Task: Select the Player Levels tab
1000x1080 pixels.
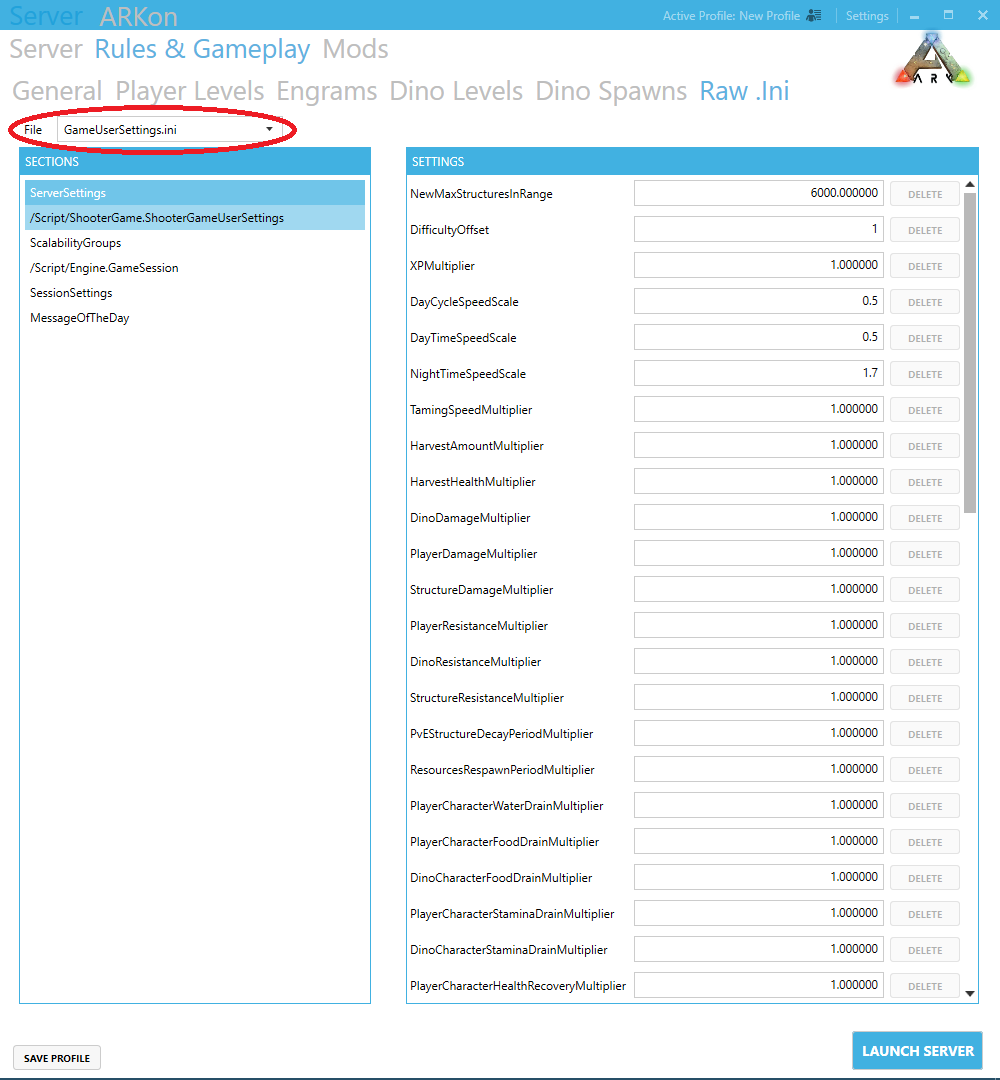Action: click(190, 91)
